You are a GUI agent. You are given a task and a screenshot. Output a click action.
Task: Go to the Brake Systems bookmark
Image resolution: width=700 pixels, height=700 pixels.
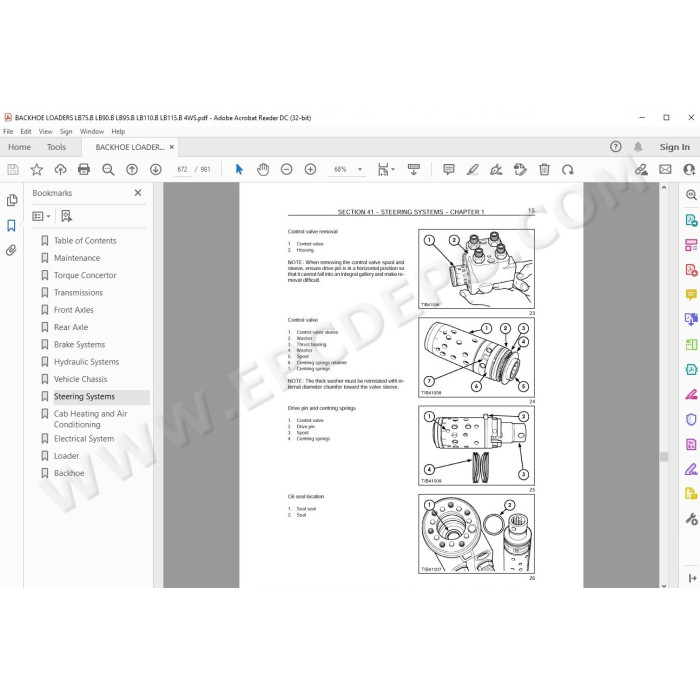coord(79,345)
